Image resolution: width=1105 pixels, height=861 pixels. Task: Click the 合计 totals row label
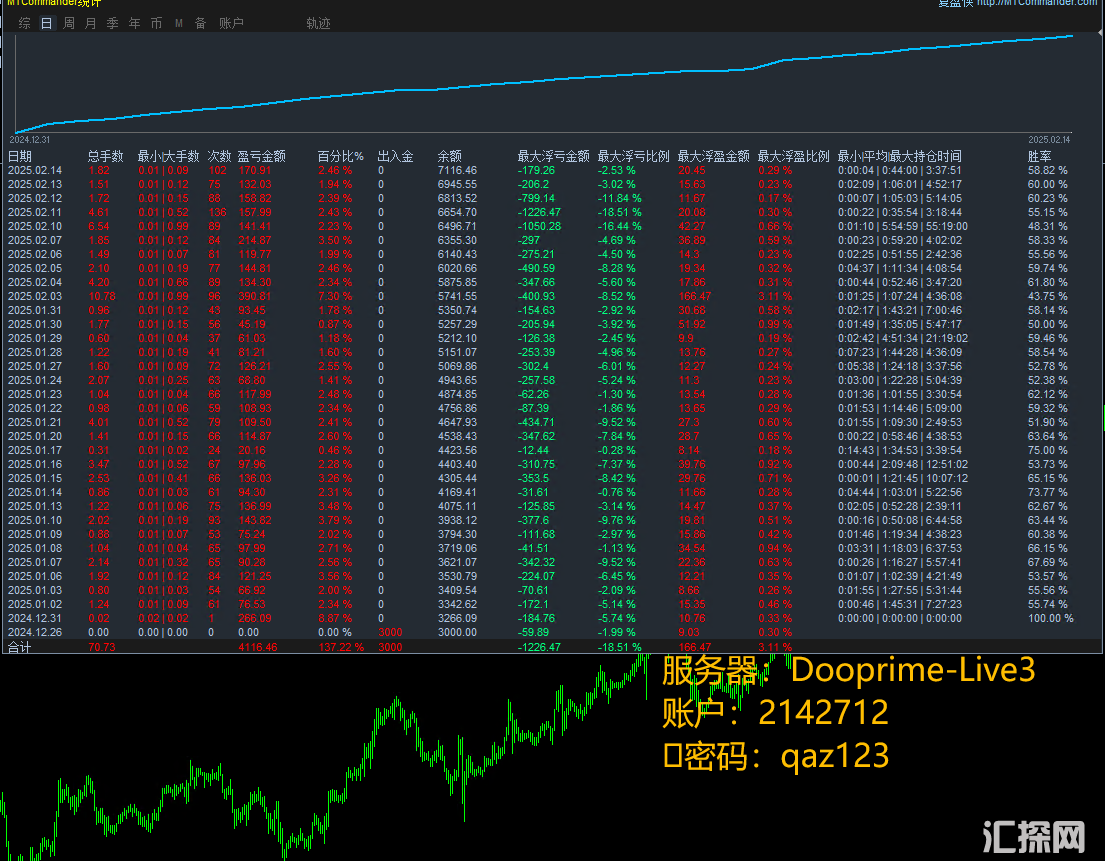(19, 647)
